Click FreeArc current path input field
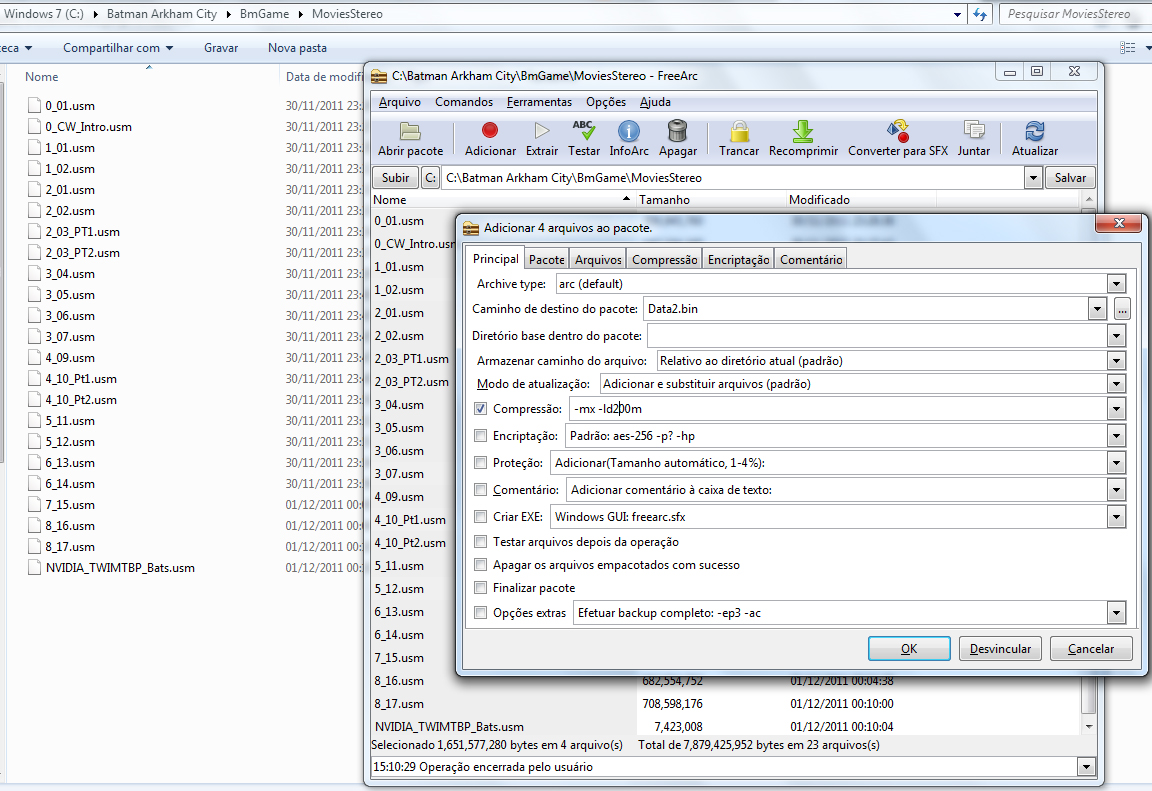This screenshot has width=1152, height=791. tap(732, 178)
